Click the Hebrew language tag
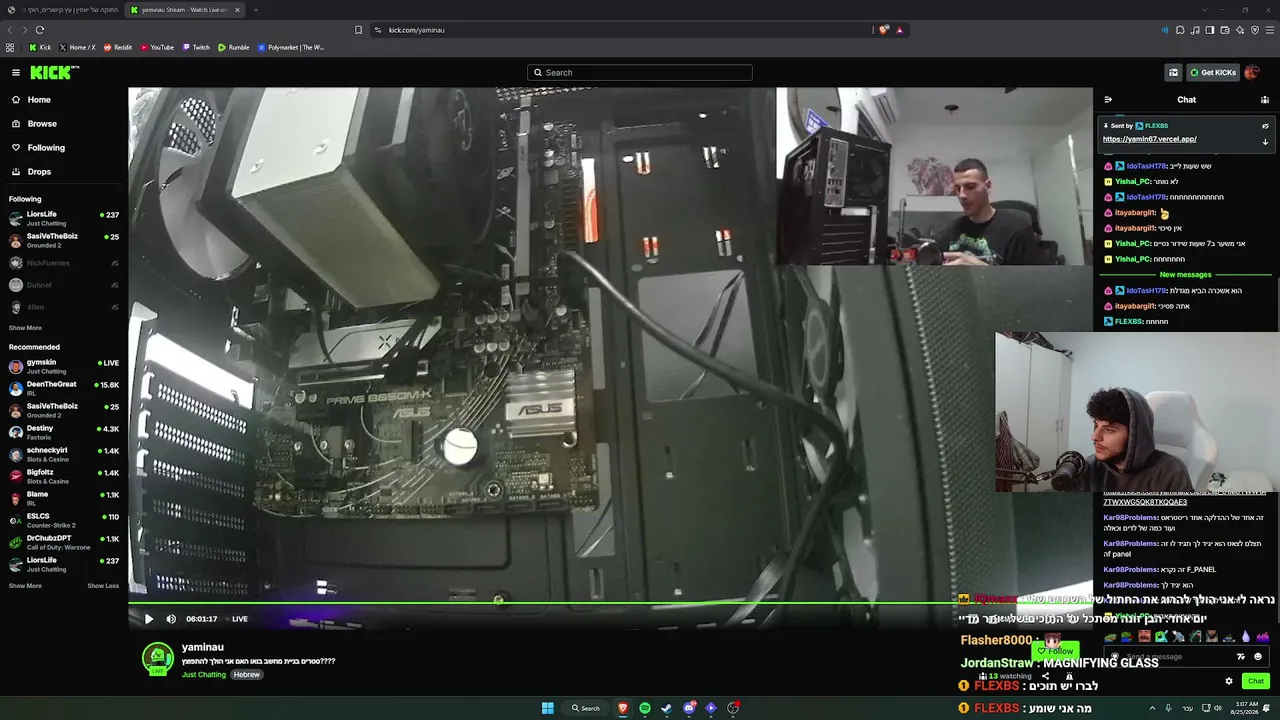The image size is (1280, 720). click(x=247, y=675)
